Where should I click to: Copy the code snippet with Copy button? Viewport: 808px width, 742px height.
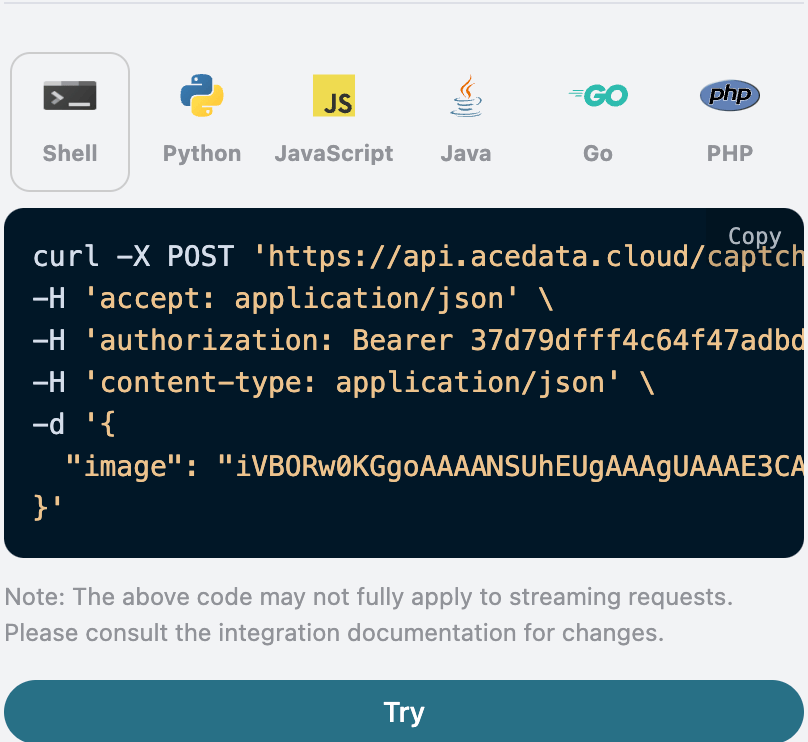pos(754,236)
